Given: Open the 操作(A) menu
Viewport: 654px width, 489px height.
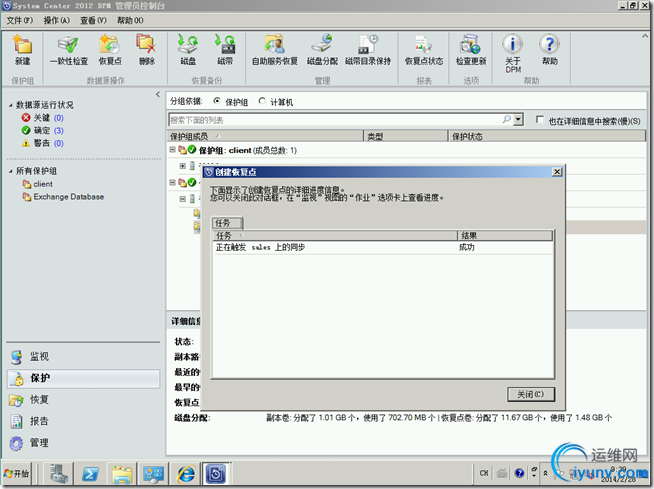Looking at the screenshot, I should tap(57, 20).
